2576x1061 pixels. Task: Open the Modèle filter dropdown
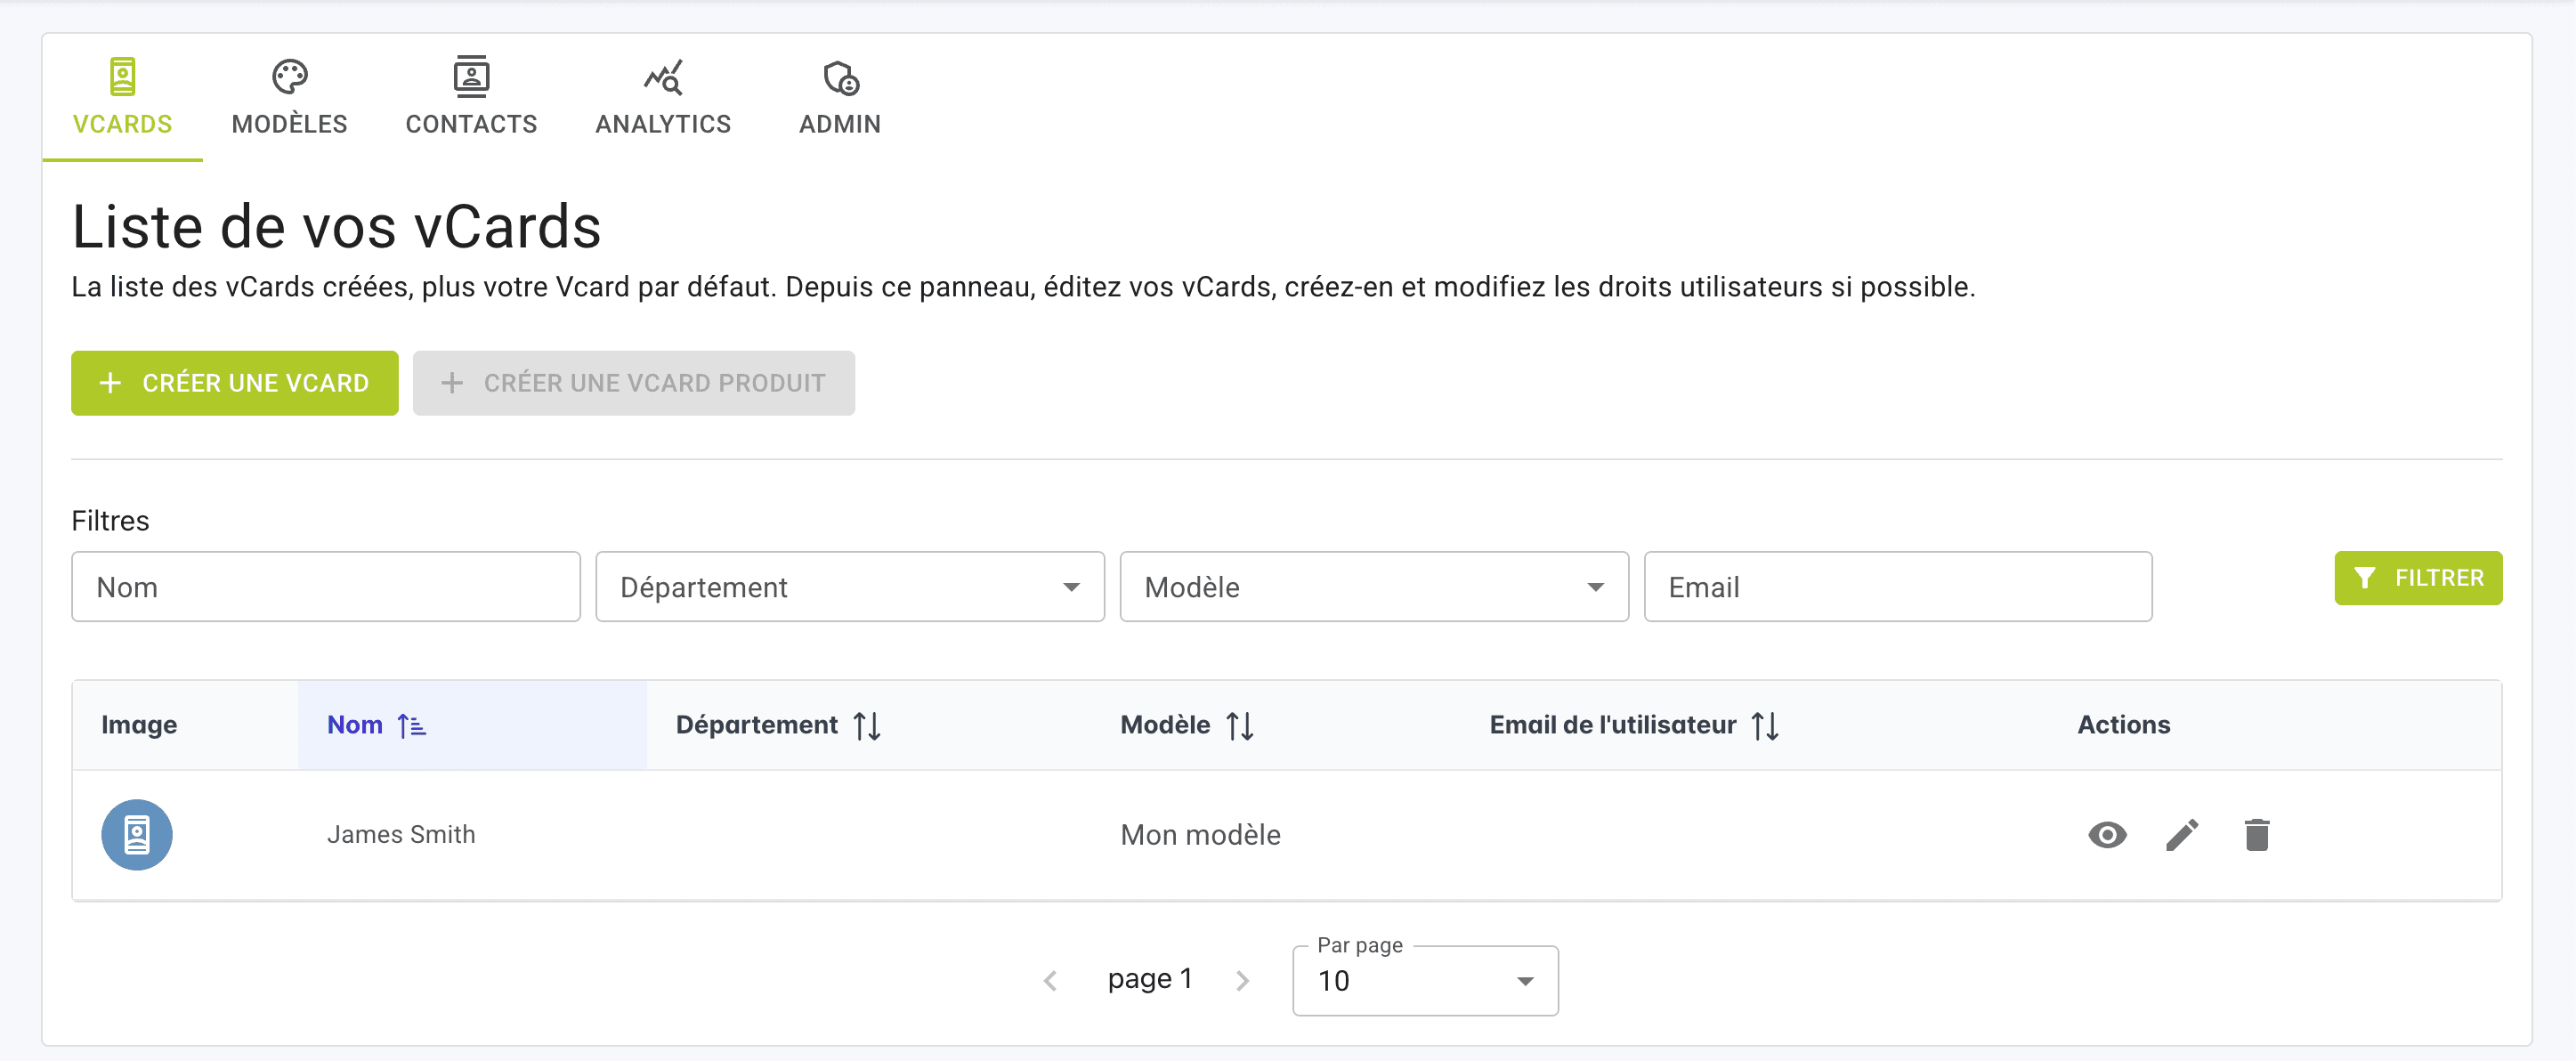[x=1373, y=587]
